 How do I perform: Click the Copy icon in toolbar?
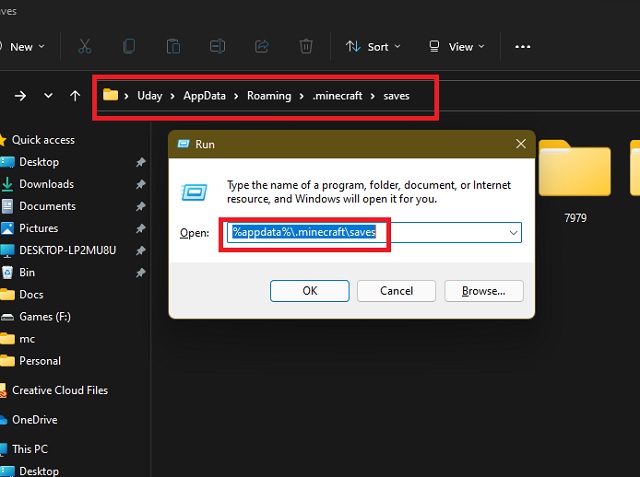point(129,46)
